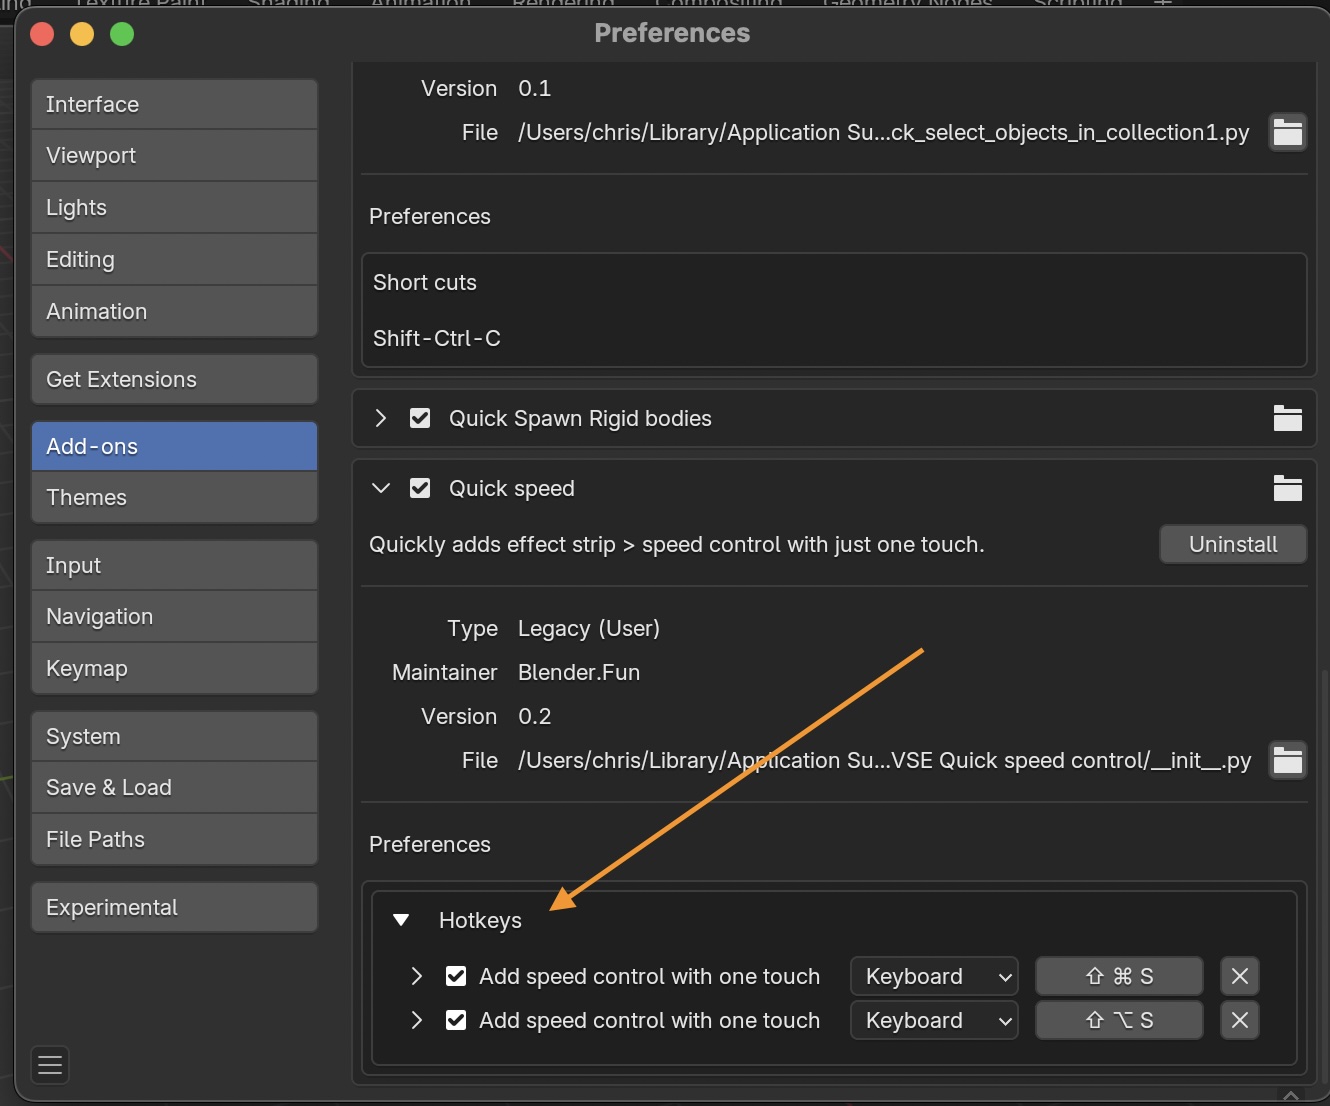The height and width of the screenshot is (1106, 1330).
Task: Click the Blender.Fun maintainer text
Action: [x=579, y=672]
